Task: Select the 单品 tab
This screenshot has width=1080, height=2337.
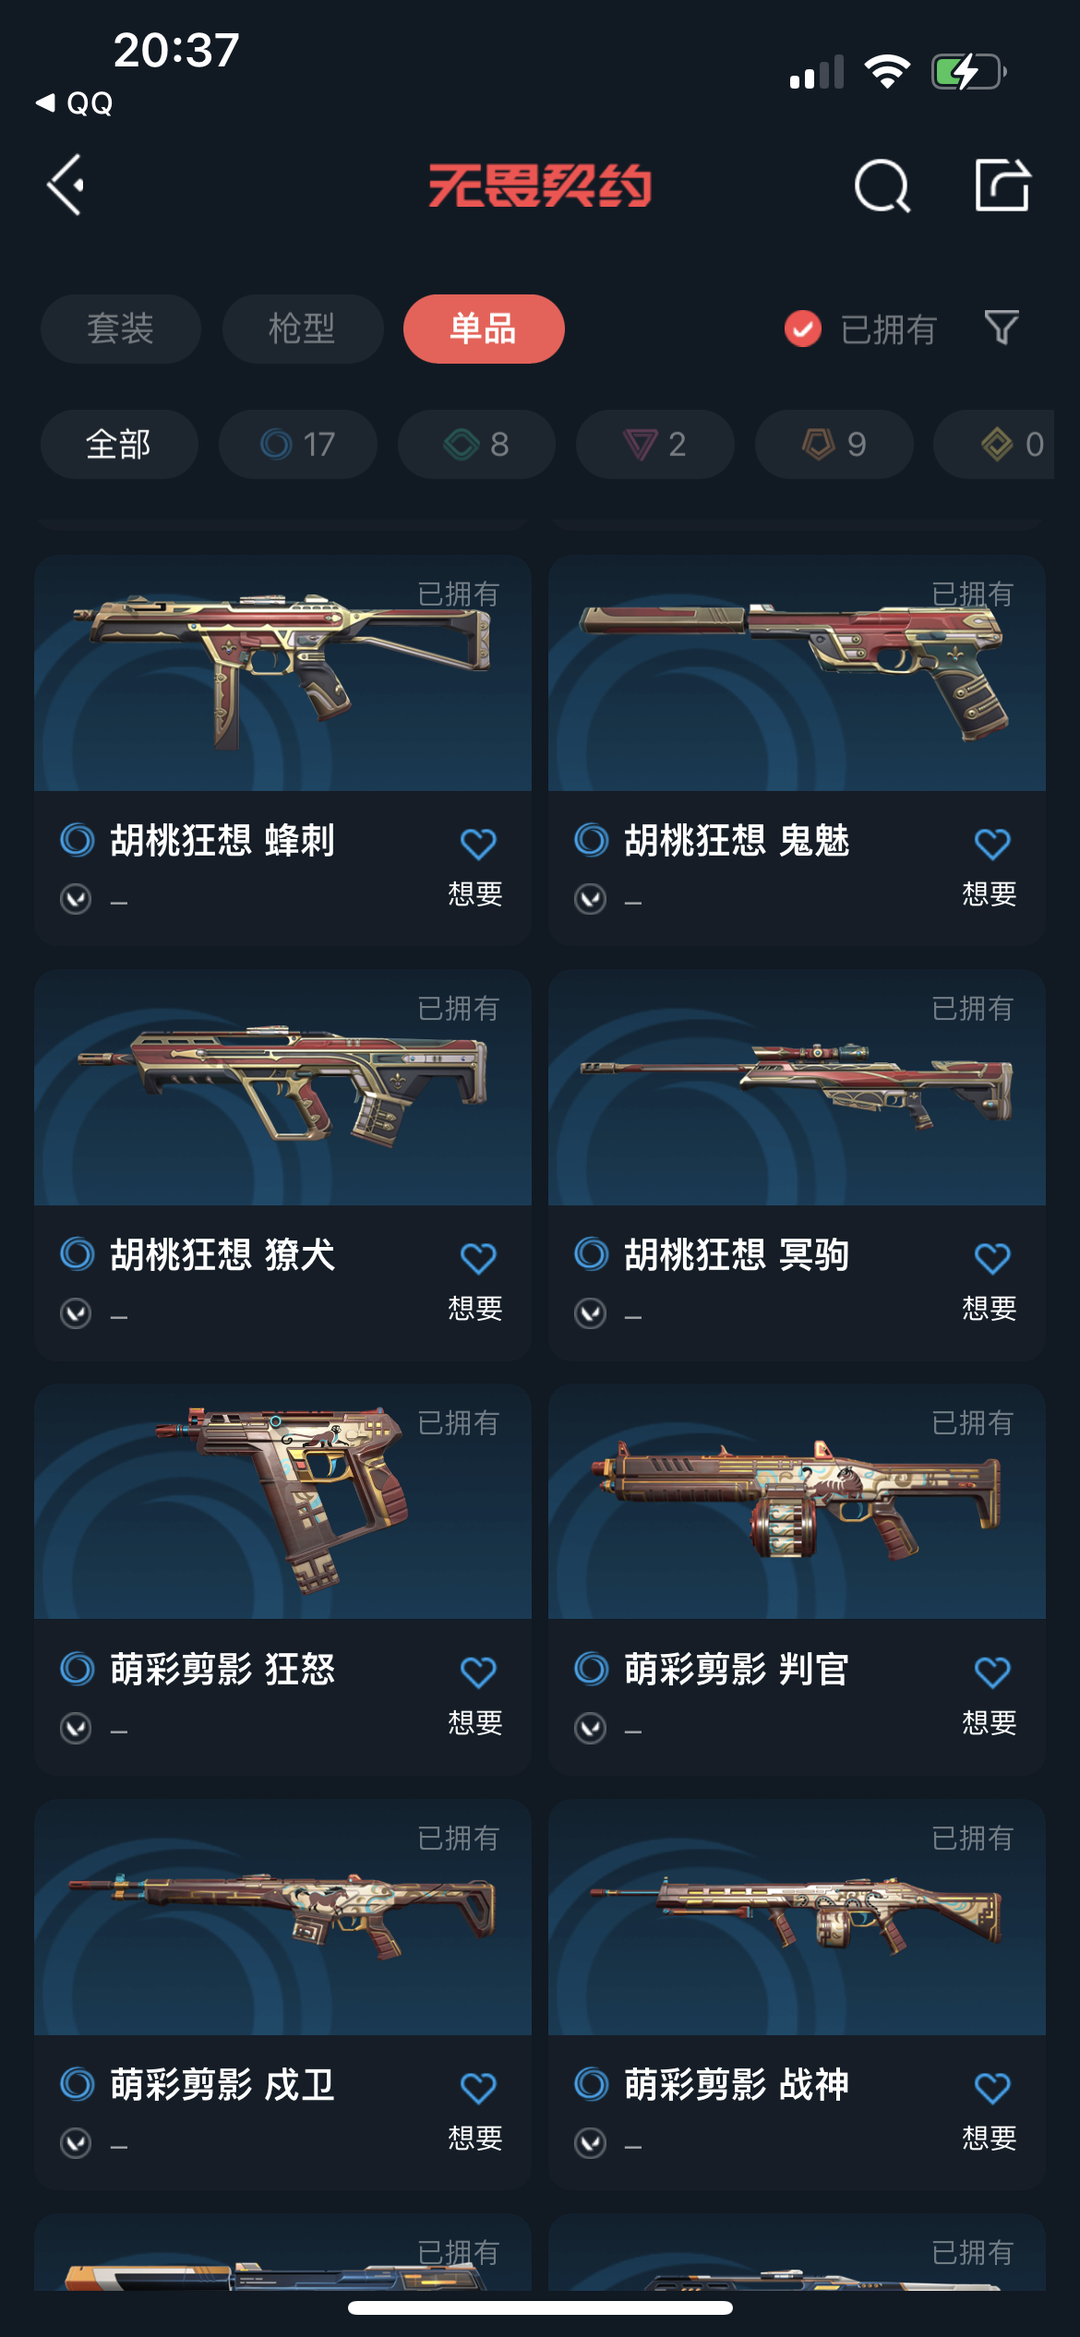Action: pos(484,329)
